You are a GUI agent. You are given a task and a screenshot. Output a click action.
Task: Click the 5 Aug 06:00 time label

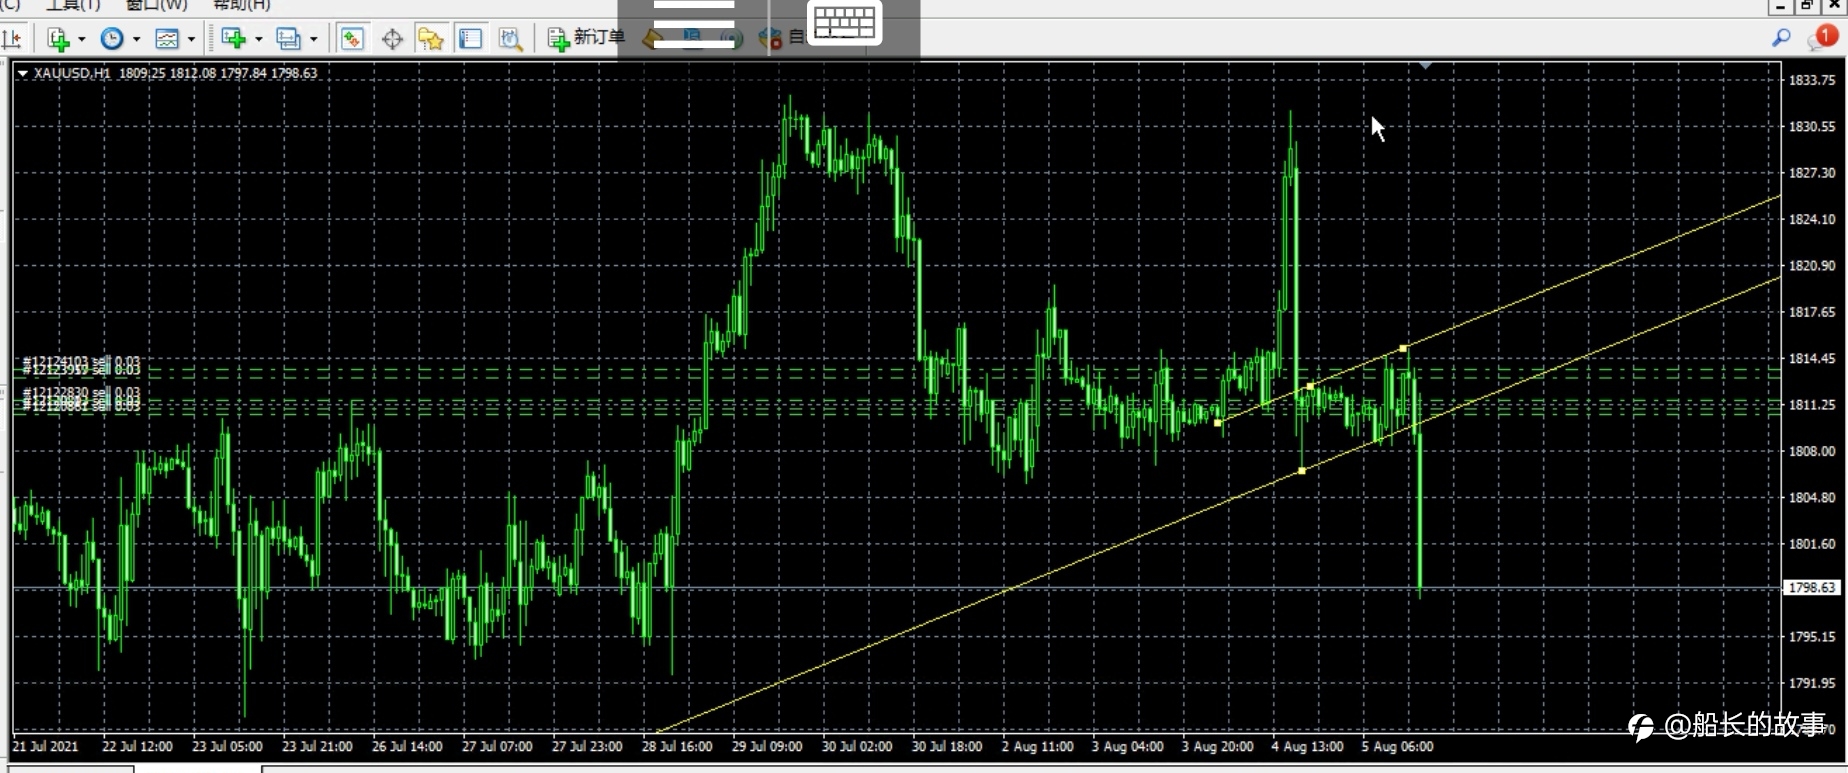point(1397,746)
